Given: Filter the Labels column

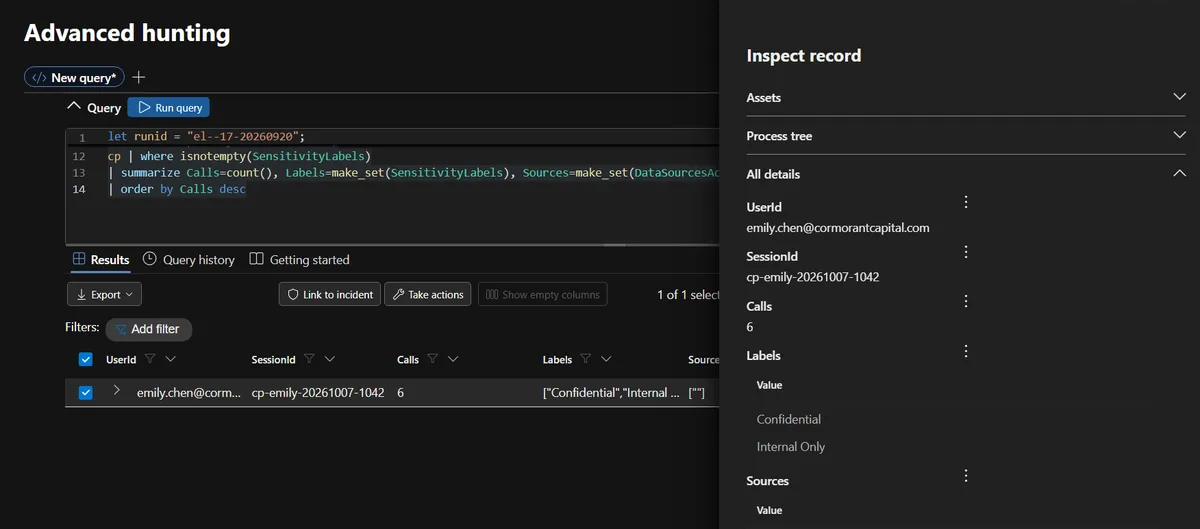Looking at the screenshot, I should [x=585, y=359].
